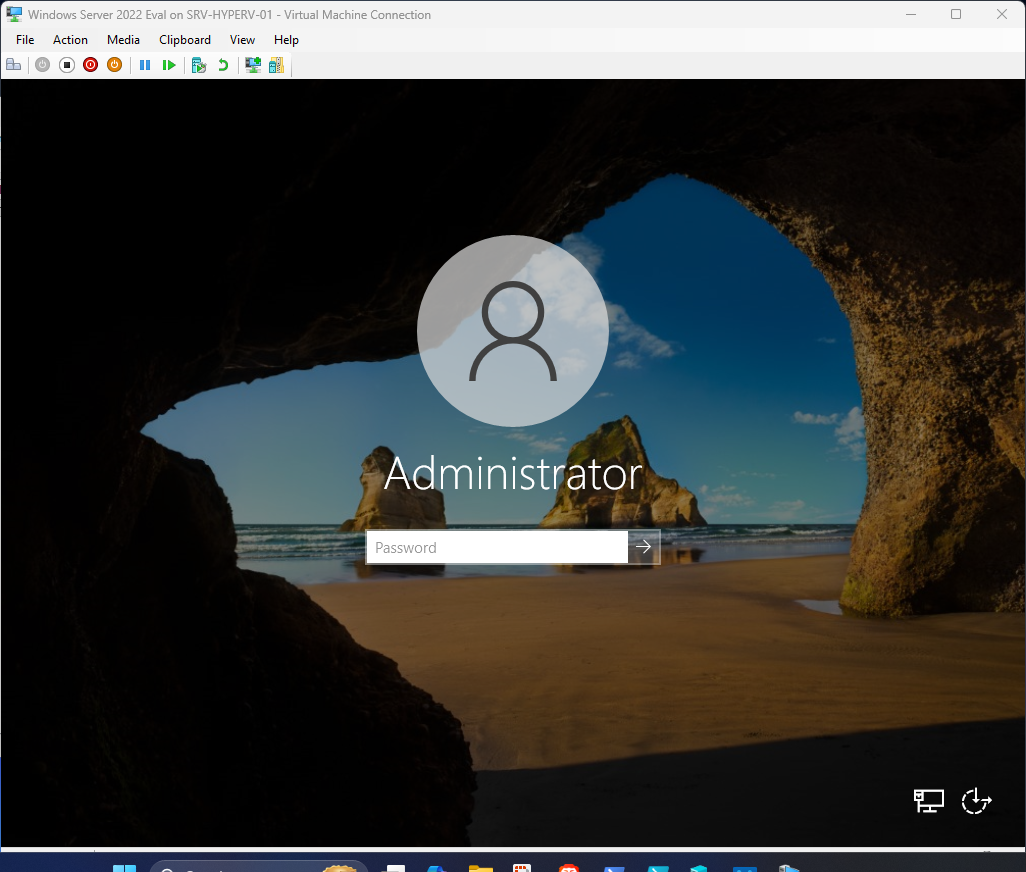Revert the VM to its last checkpoint
Image resolution: width=1026 pixels, height=872 pixels.
point(222,64)
